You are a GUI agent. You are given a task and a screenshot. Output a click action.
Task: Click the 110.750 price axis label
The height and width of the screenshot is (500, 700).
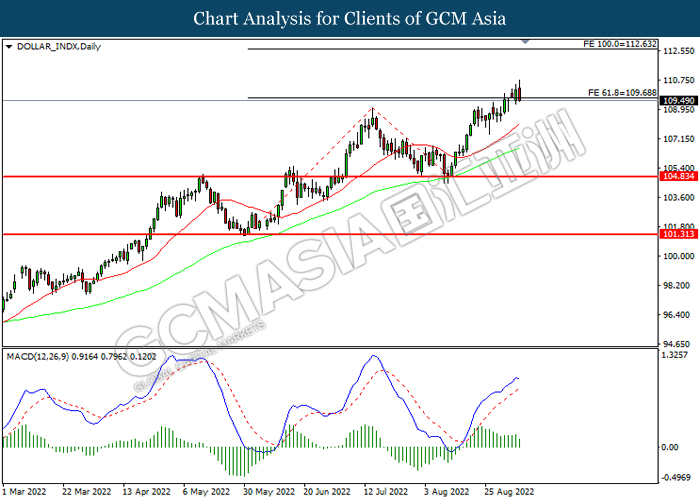pos(679,80)
